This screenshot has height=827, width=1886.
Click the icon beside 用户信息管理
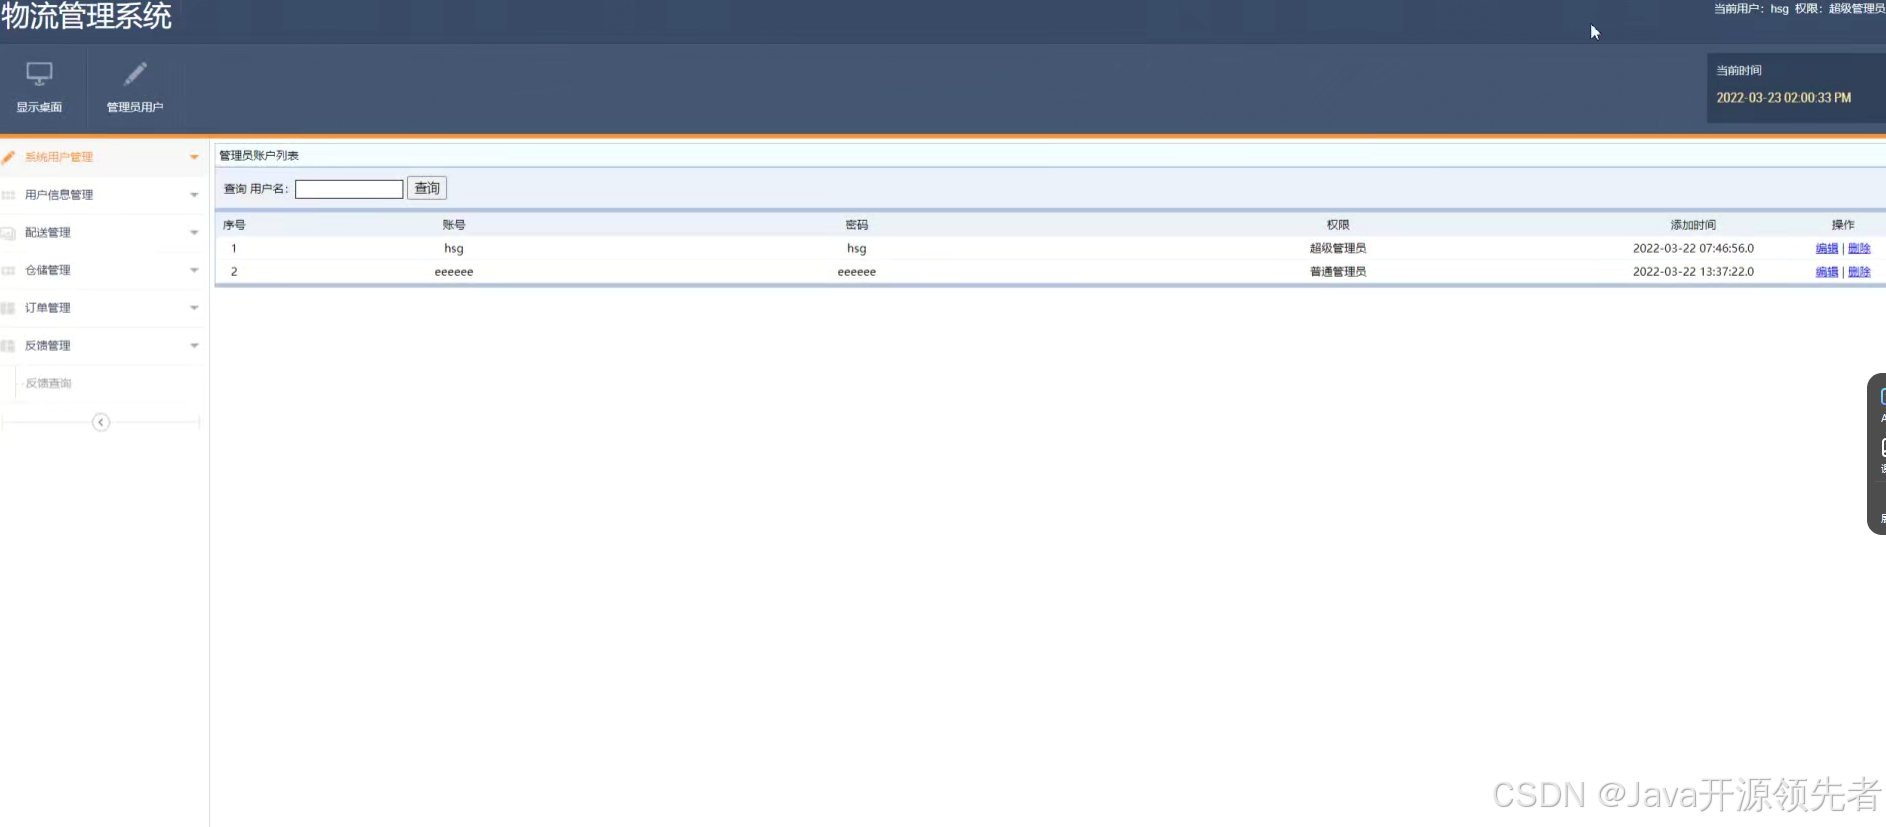click(8, 195)
